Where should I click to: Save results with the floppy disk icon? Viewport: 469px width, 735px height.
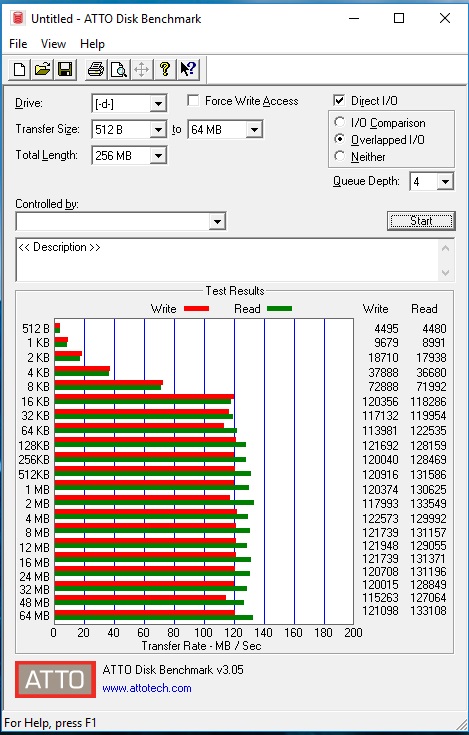click(65, 70)
